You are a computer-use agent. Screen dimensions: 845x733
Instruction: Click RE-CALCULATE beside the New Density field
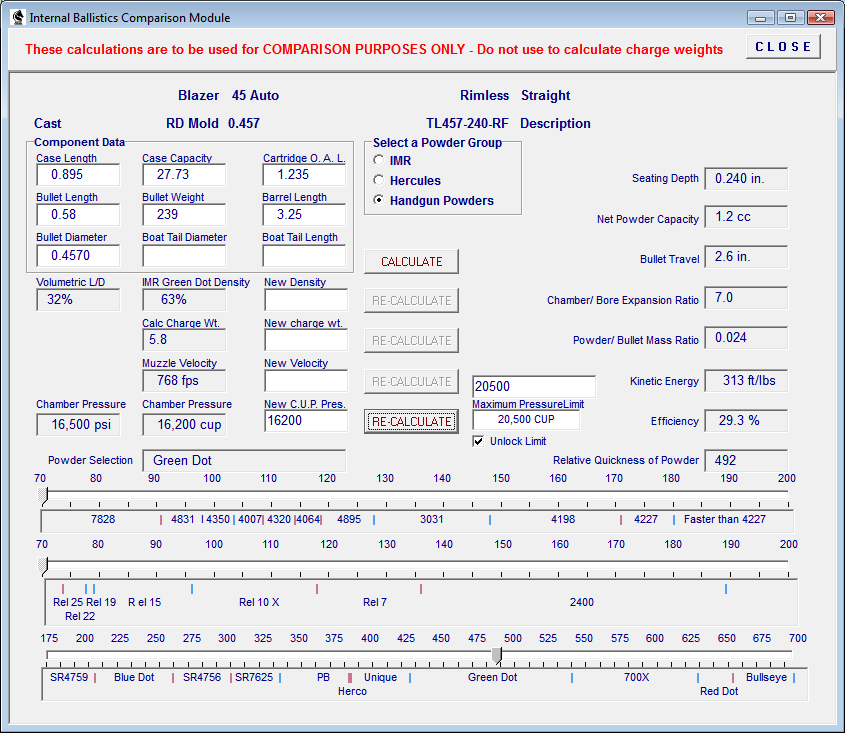click(411, 301)
